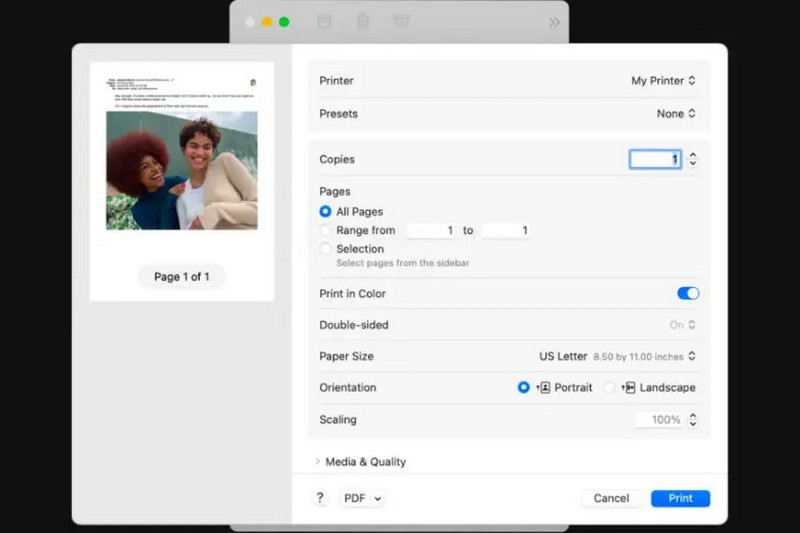Click the Scaling percentage stepper arrows

coord(693,420)
